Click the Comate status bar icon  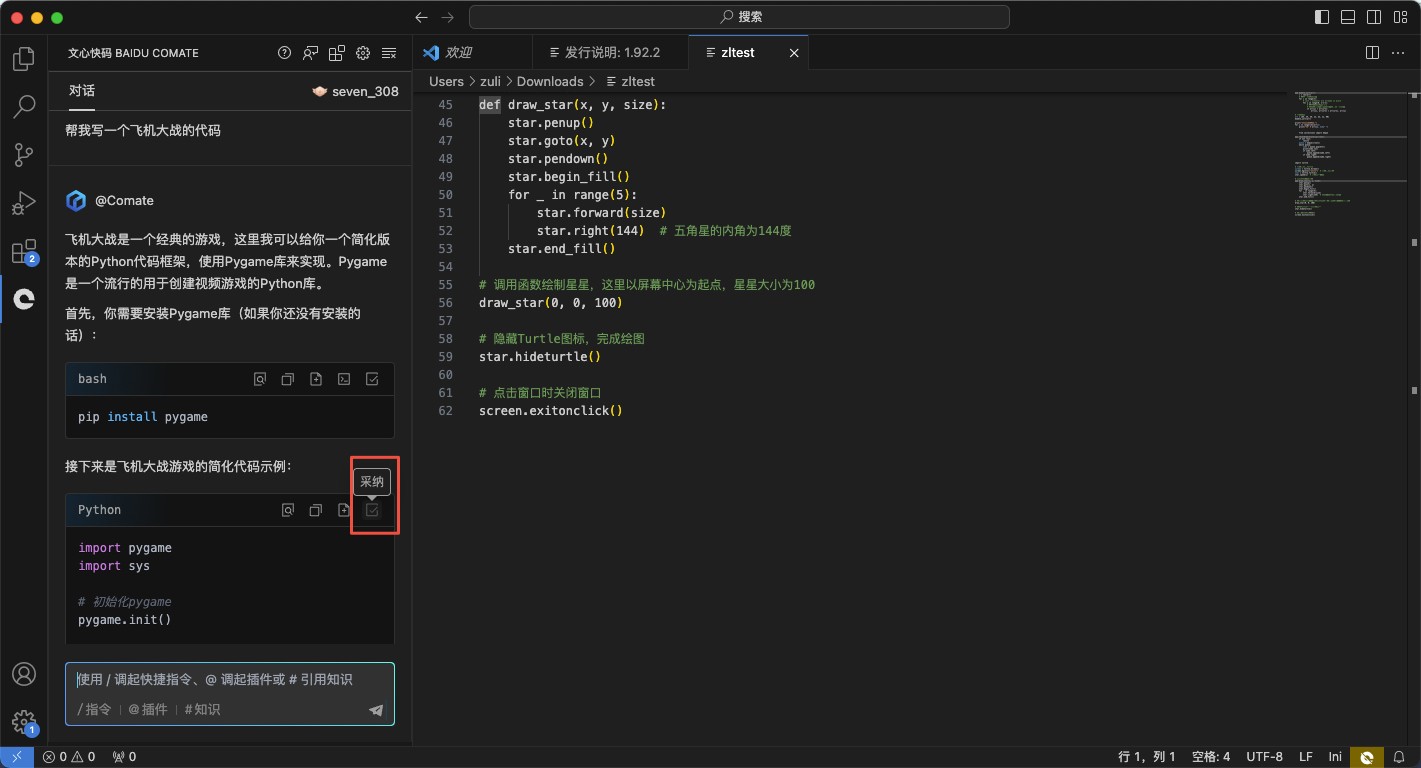point(1367,757)
